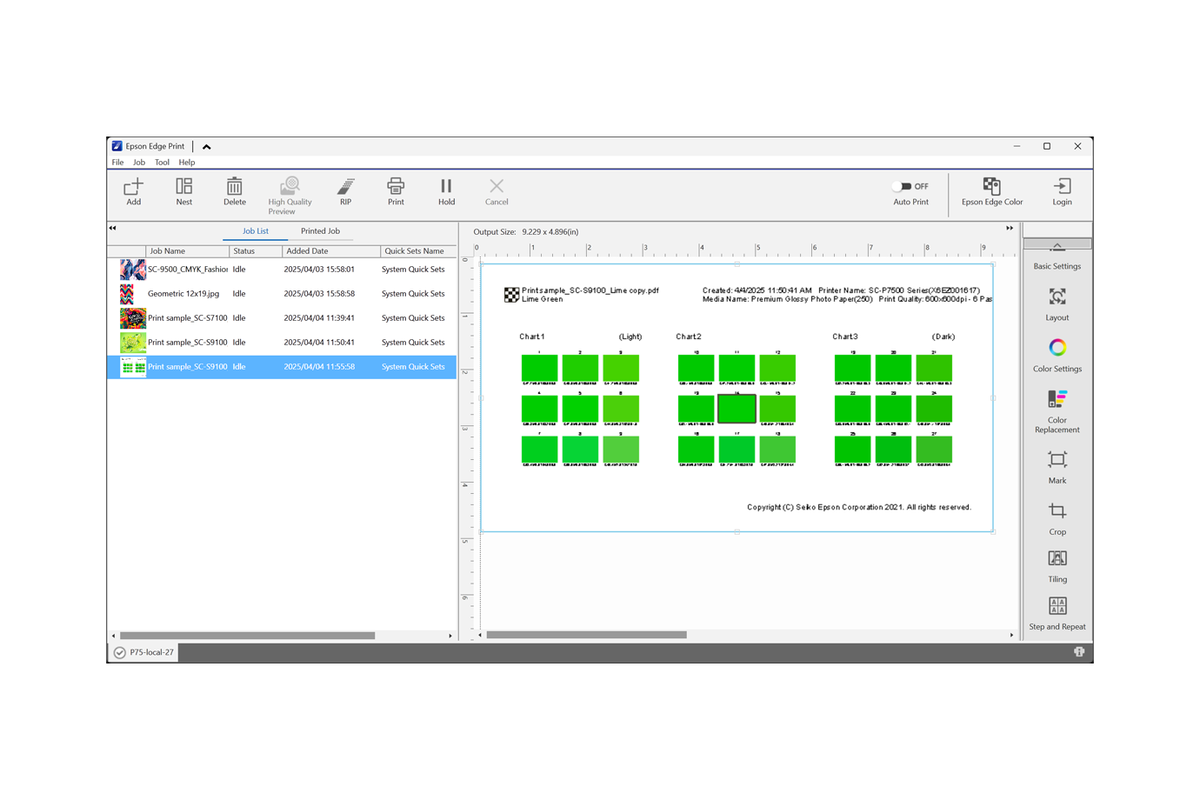Image resolution: width=1200 pixels, height=800 pixels.
Task: Collapse the right settings panel arrows
Action: tap(1012, 229)
